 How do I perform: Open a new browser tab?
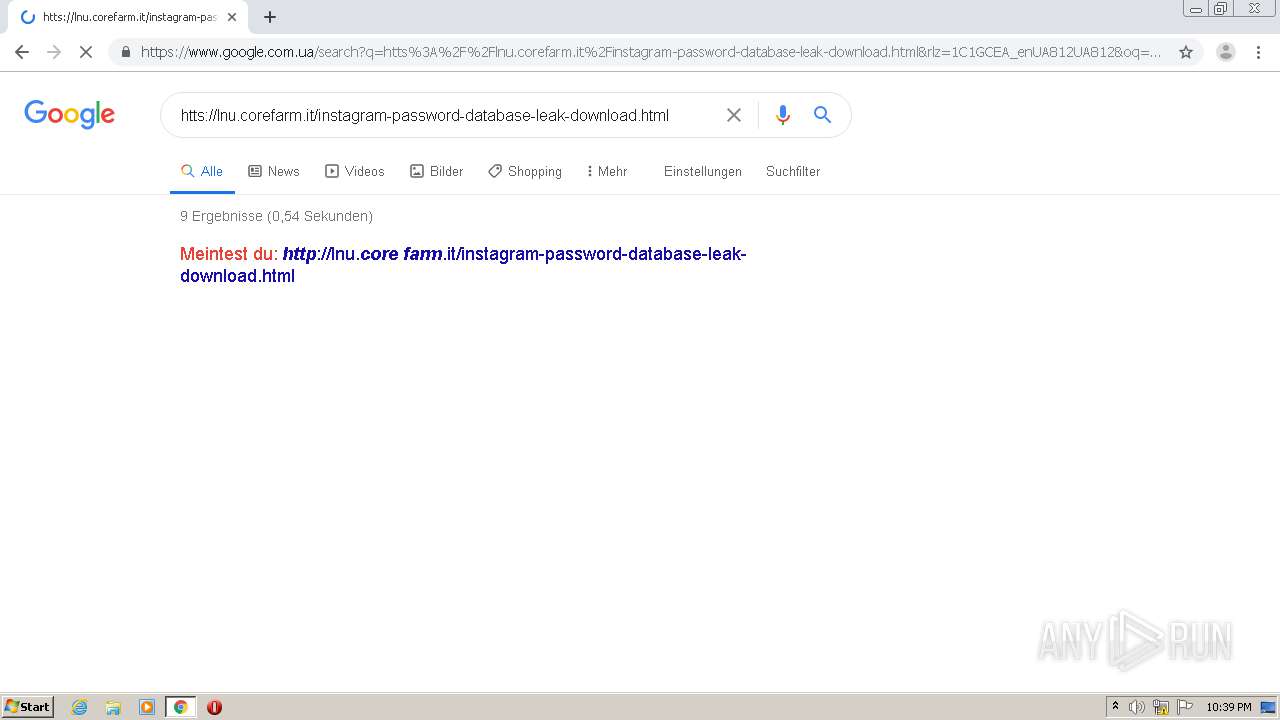pyautogui.click(x=270, y=17)
